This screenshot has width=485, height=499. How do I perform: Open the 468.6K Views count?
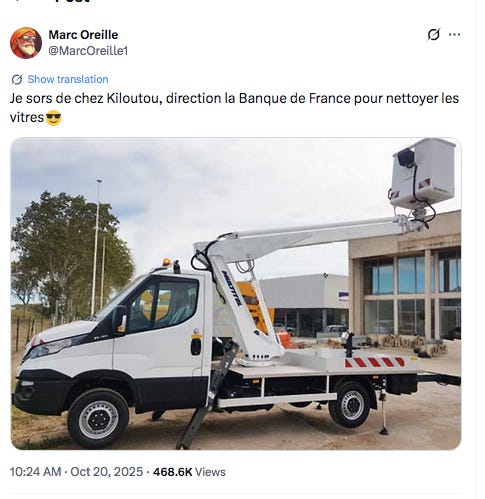(x=189, y=472)
